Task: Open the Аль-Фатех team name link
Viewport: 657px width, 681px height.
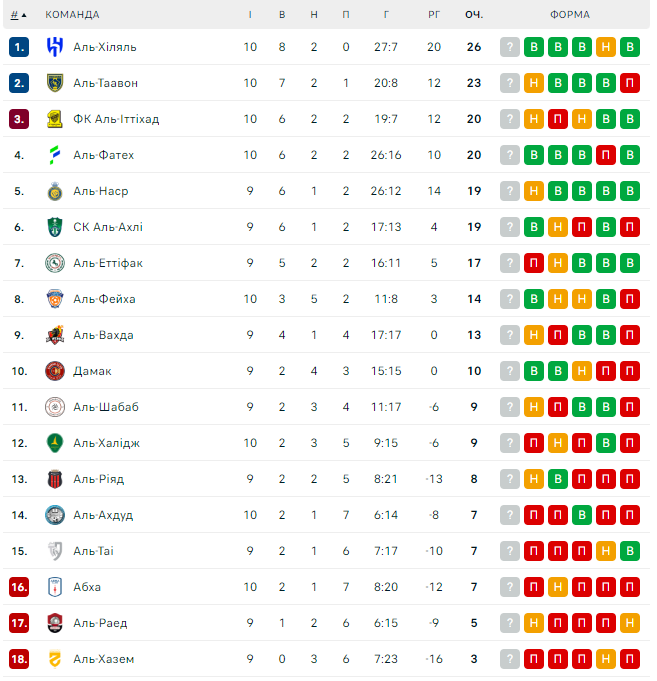Action: tap(103, 155)
